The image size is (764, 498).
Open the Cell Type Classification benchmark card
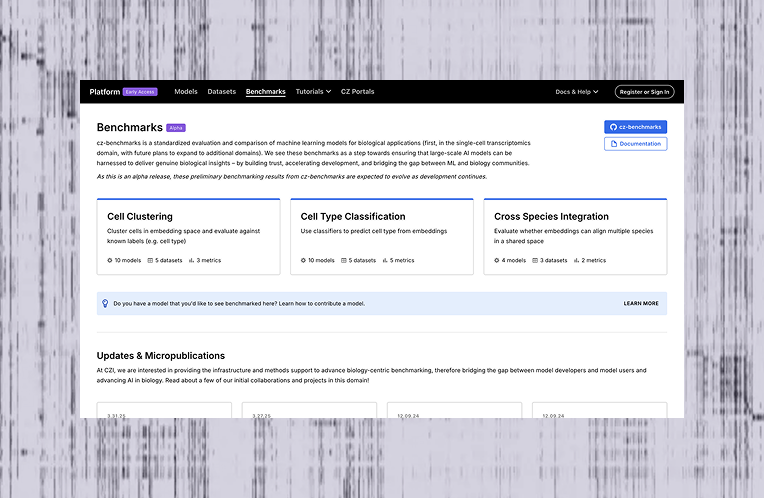click(381, 237)
